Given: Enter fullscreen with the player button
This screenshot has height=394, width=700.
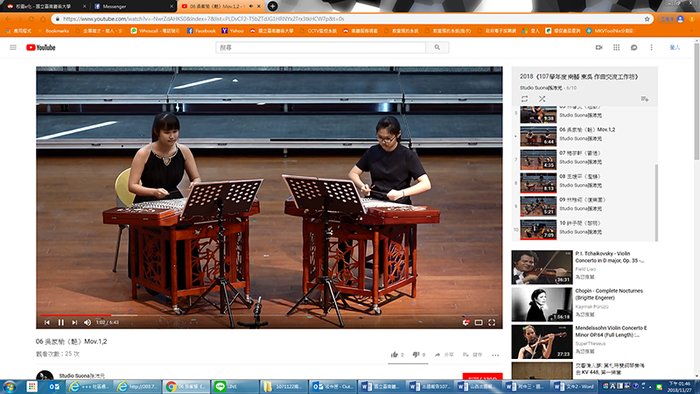Looking at the screenshot, I should [492, 322].
